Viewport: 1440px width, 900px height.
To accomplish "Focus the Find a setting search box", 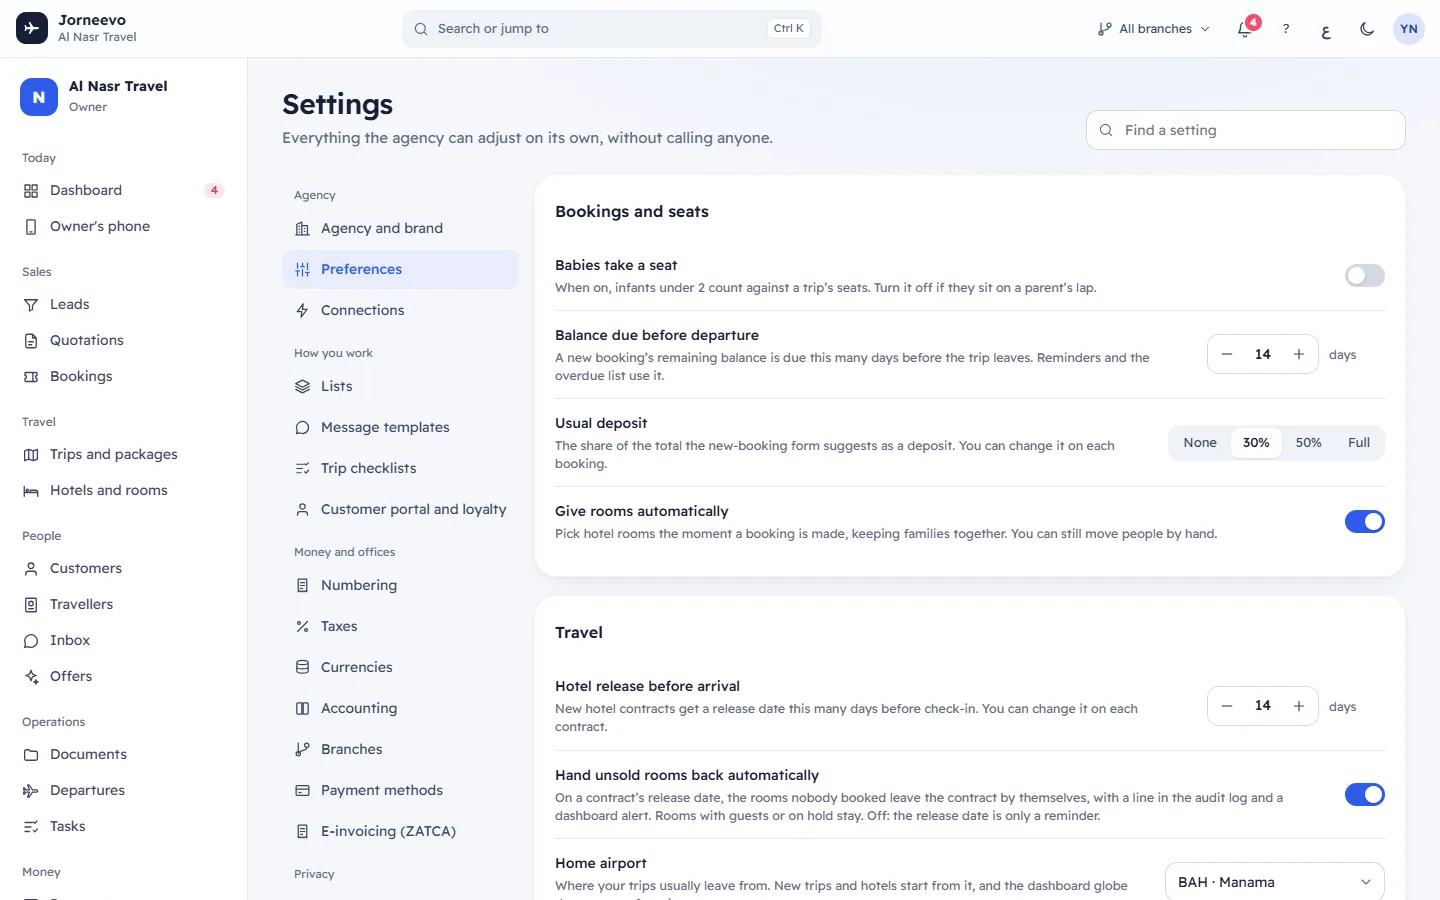I will (1246, 130).
